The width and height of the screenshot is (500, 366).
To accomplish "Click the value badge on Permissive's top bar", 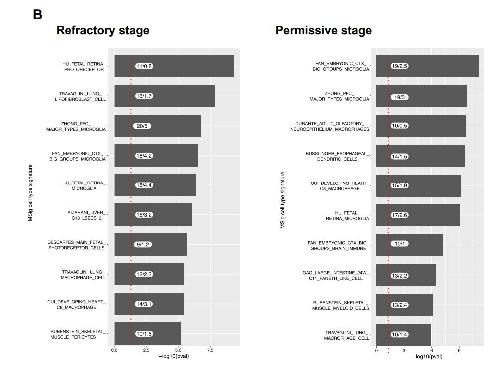I will point(399,66).
